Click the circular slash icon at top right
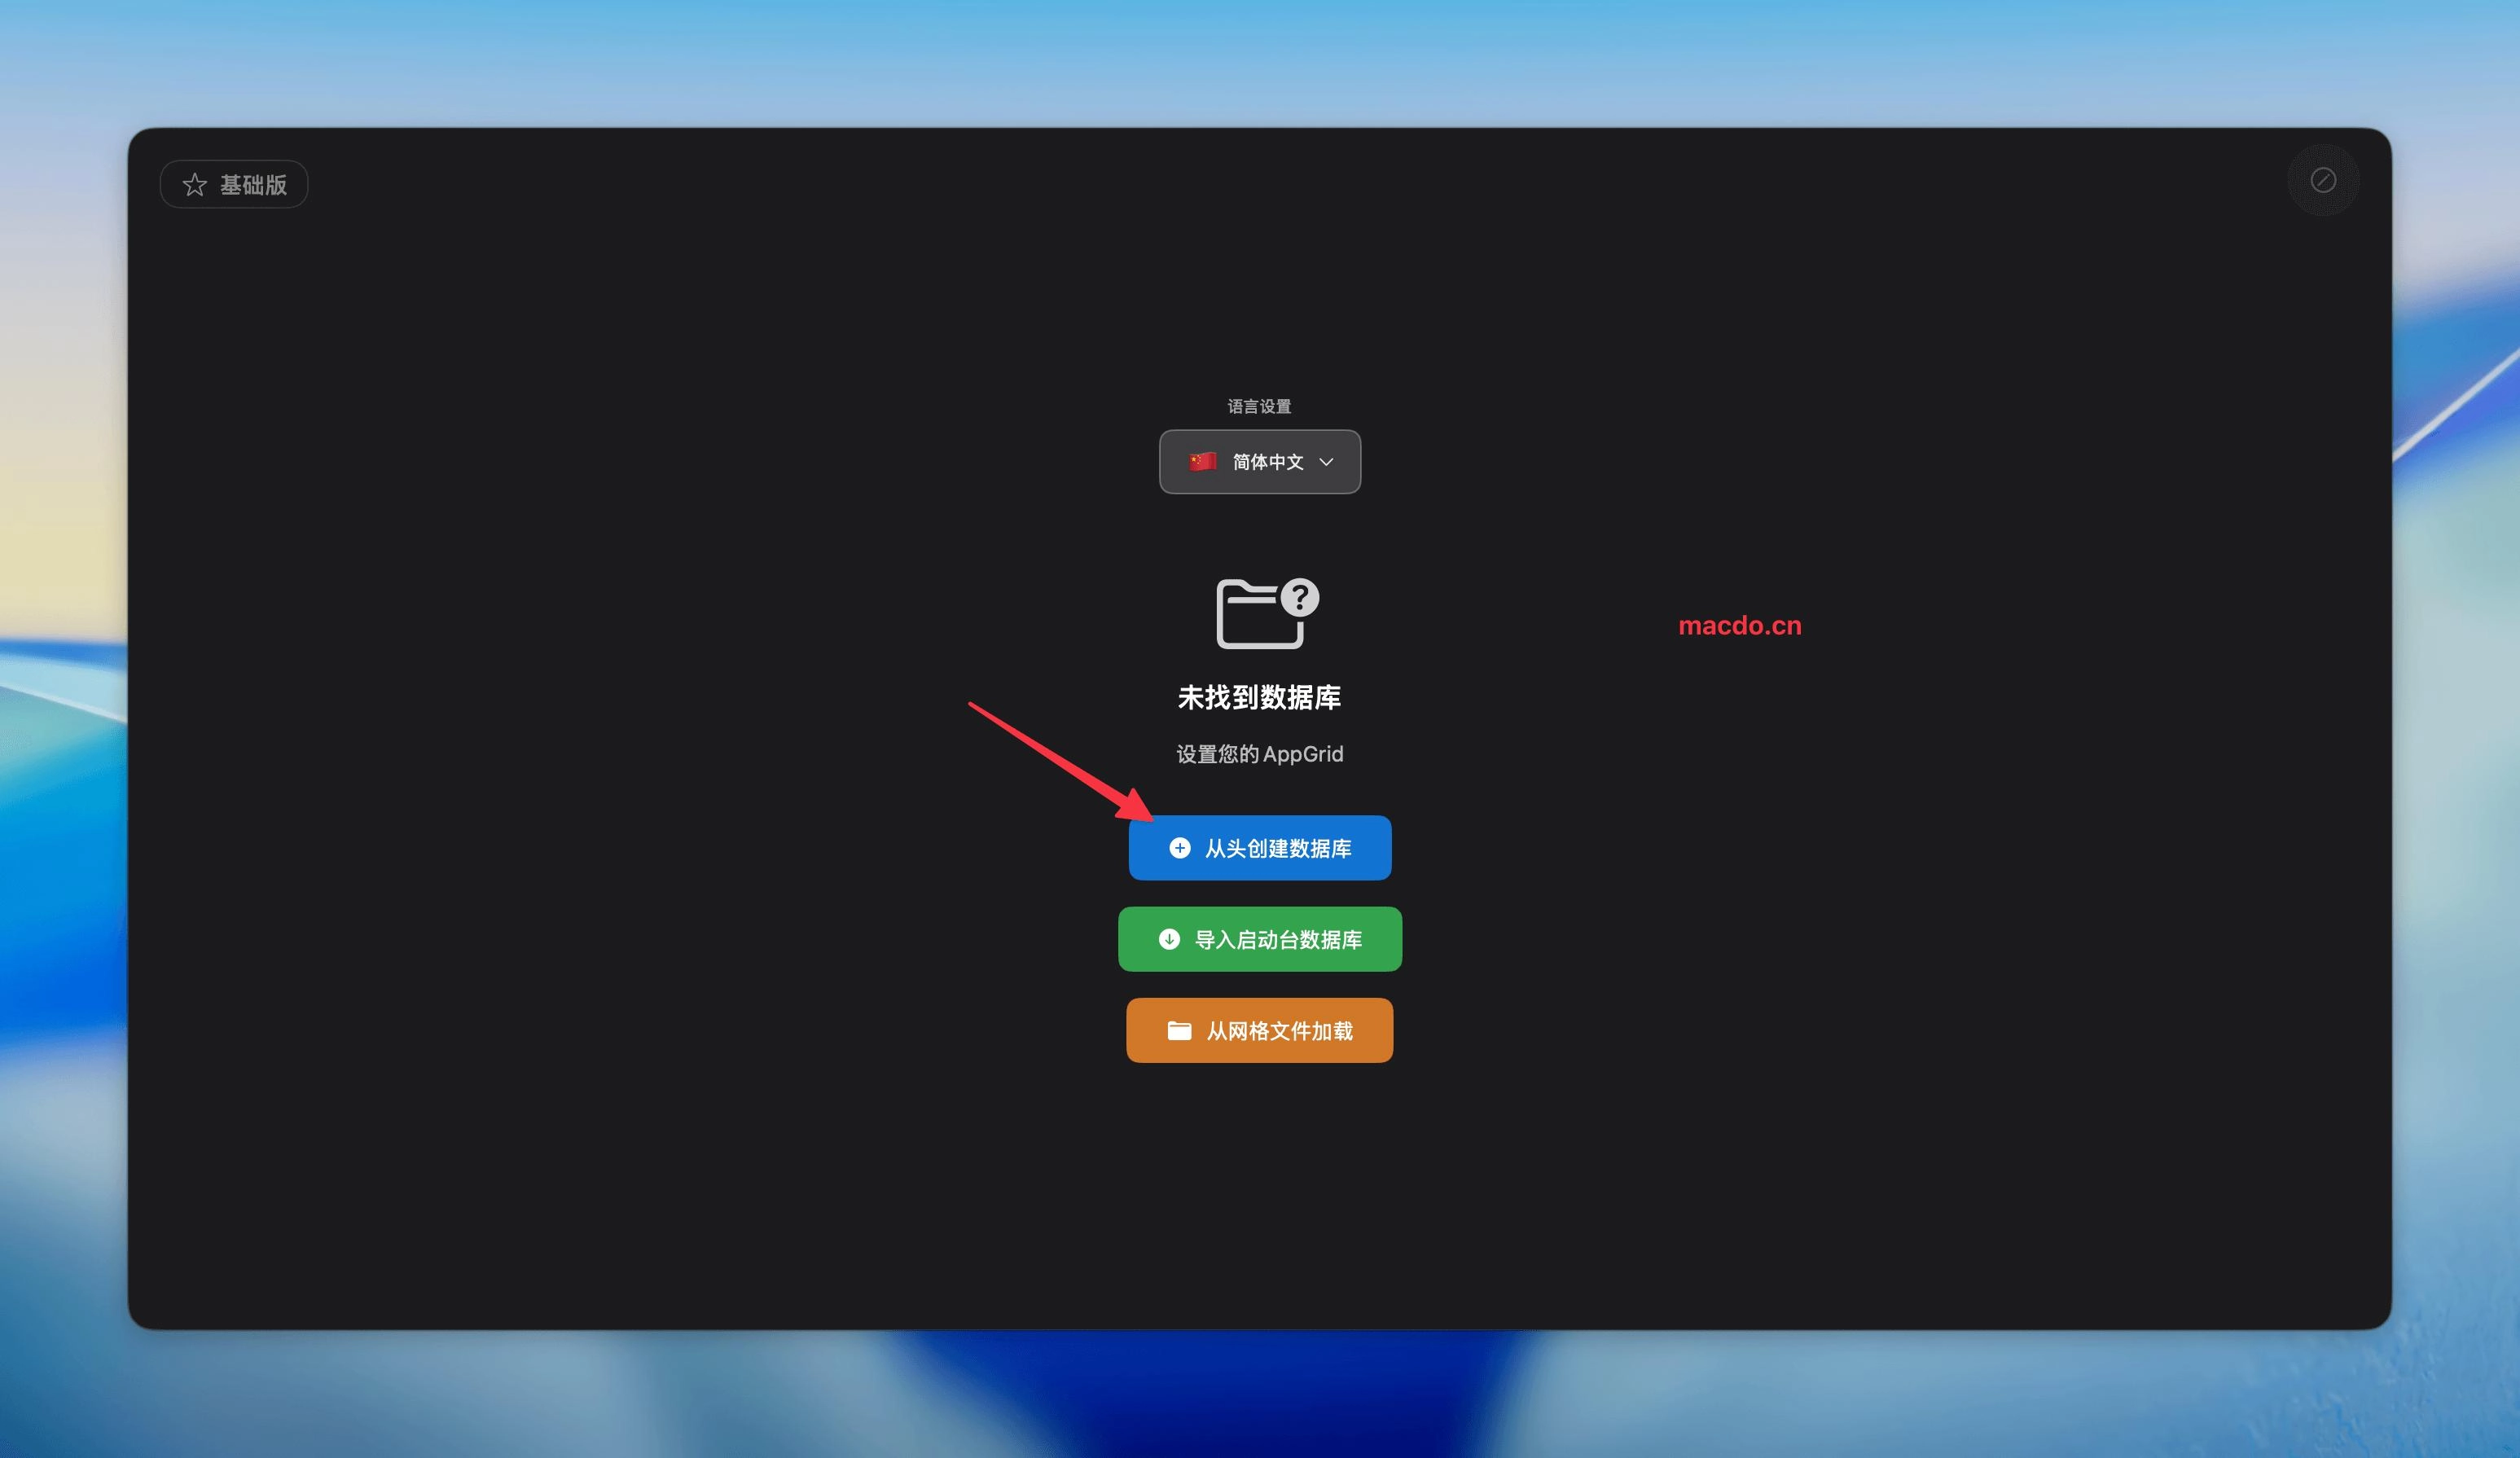2520x1458 pixels. [x=2323, y=181]
